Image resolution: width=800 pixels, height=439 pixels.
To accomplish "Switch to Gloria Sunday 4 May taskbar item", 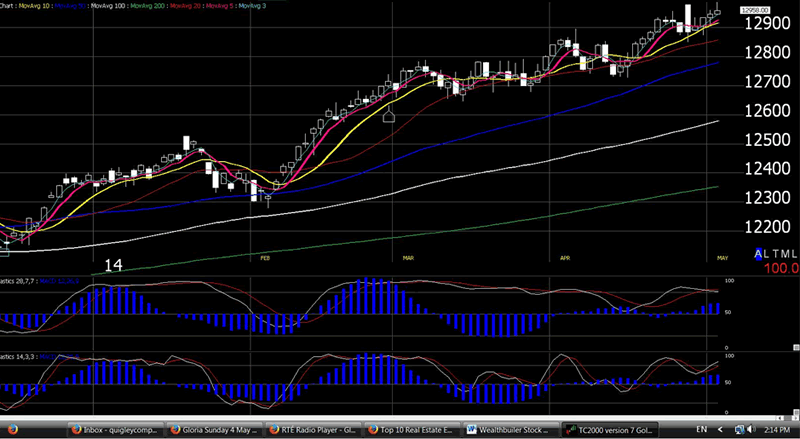I will click(x=216, y=428).
